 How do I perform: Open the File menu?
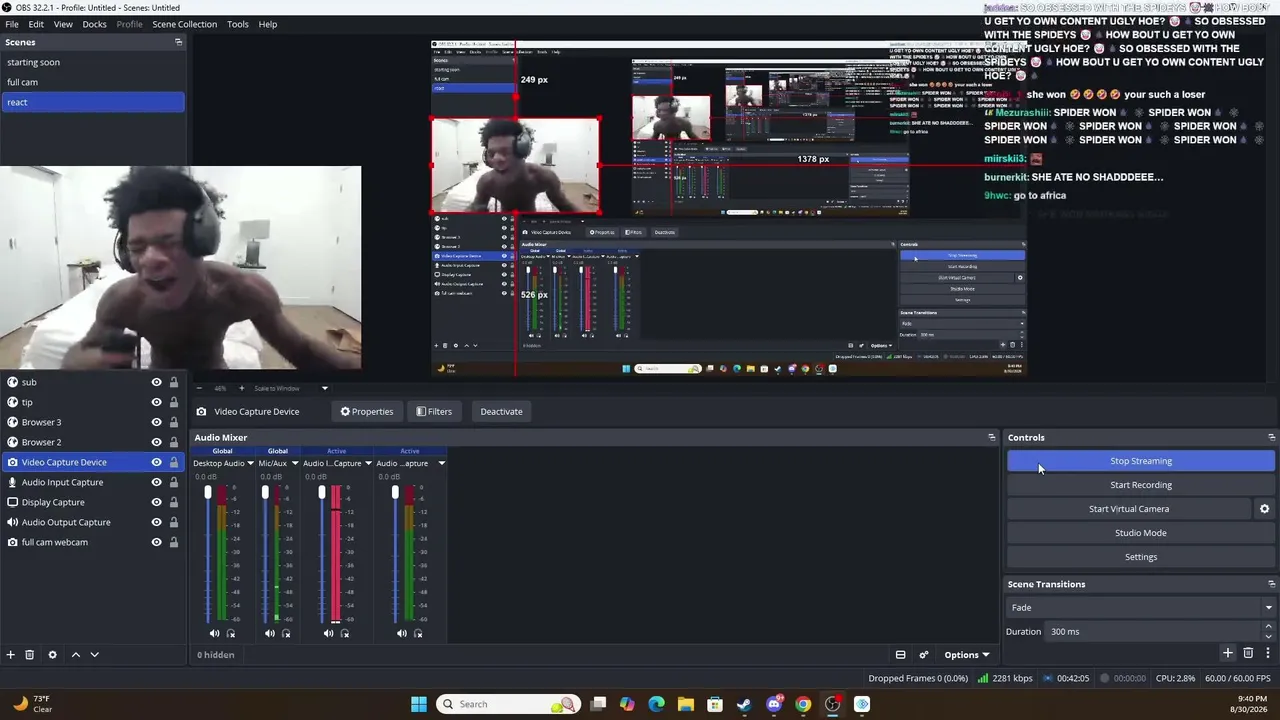12,24
